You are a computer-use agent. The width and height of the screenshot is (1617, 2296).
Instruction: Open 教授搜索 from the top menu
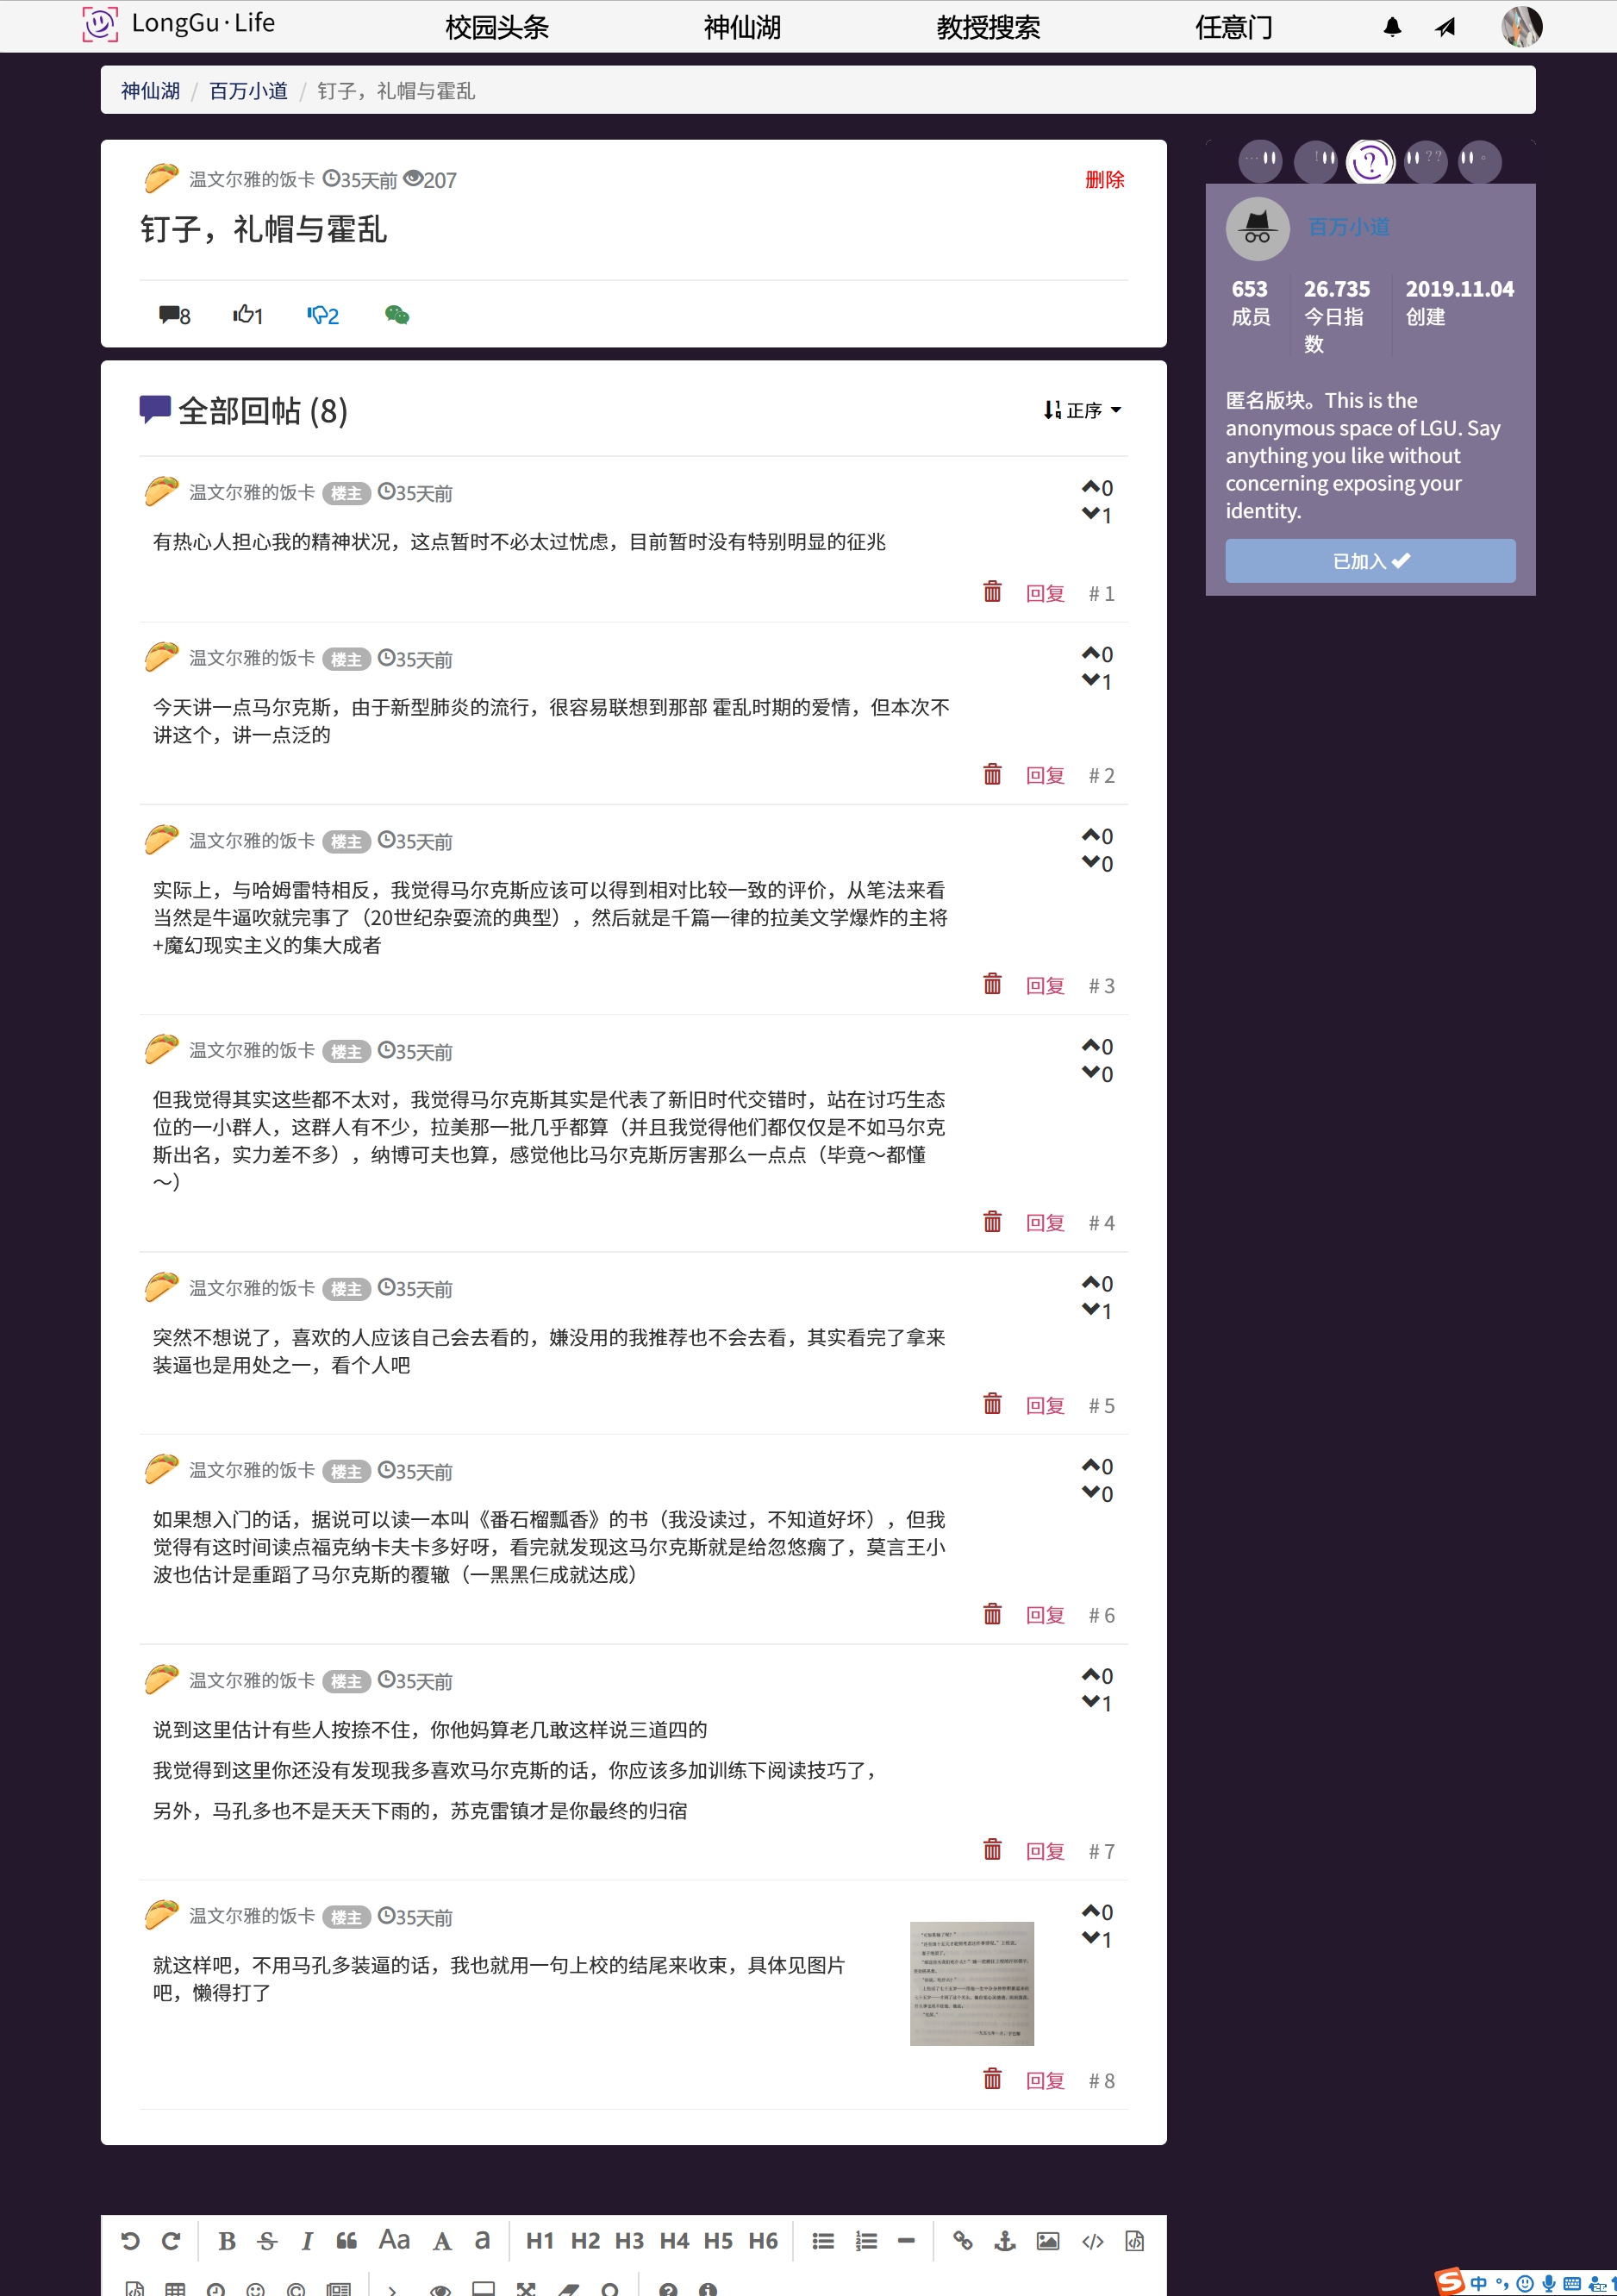[x=987, y=27]
